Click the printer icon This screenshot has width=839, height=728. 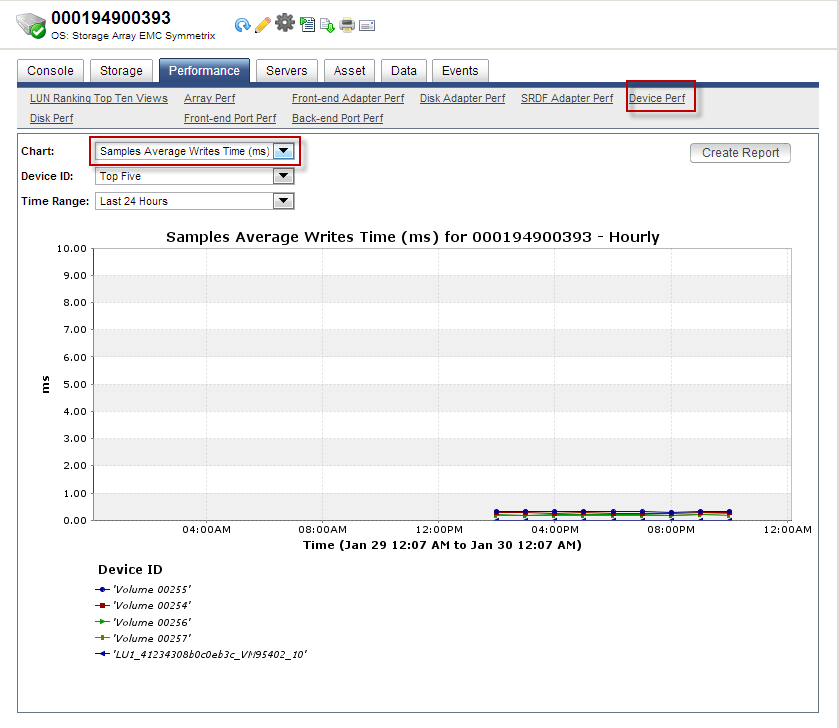click(347, 25)
